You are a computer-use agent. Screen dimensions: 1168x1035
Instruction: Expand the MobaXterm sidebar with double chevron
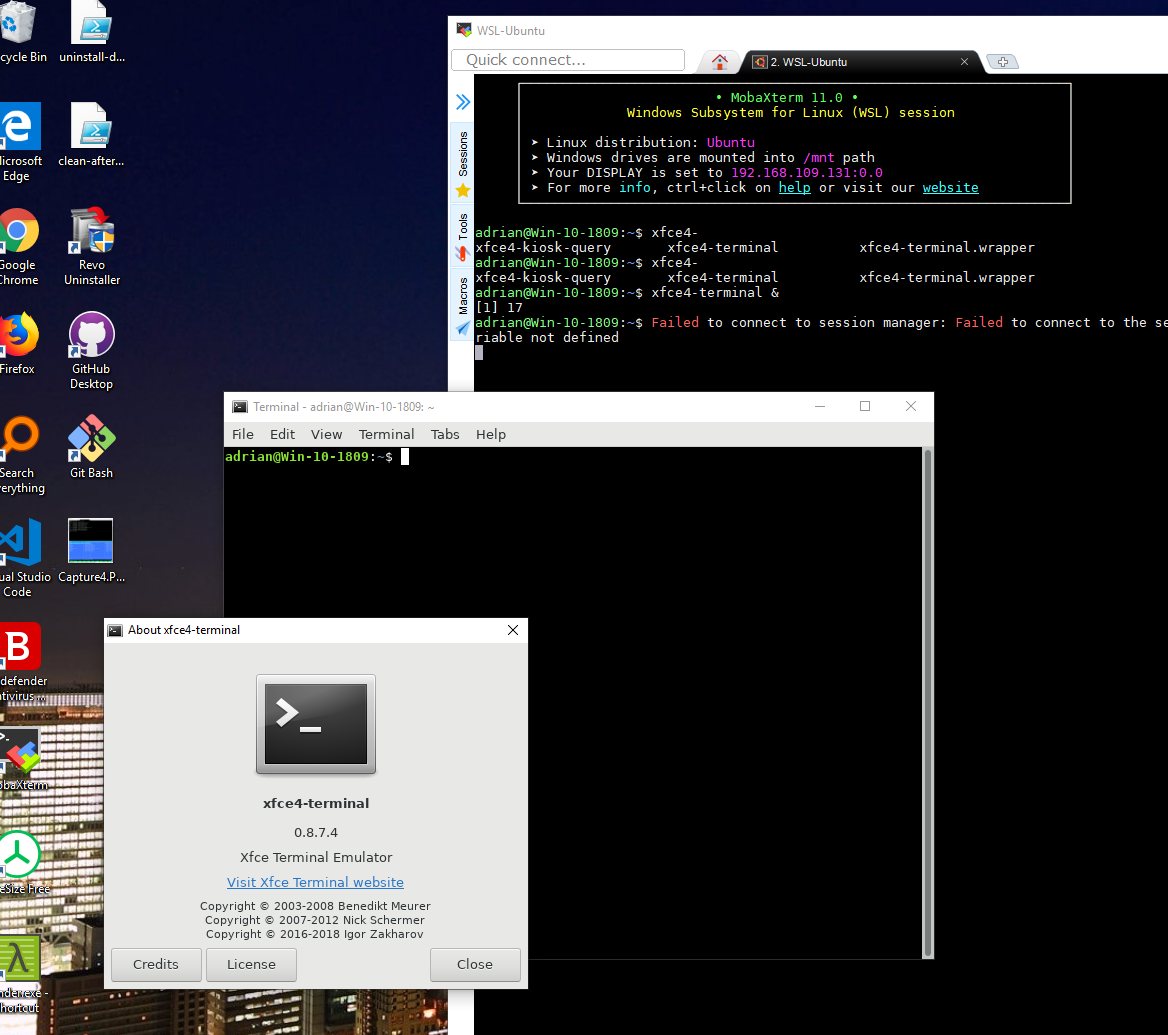(463, 102)
